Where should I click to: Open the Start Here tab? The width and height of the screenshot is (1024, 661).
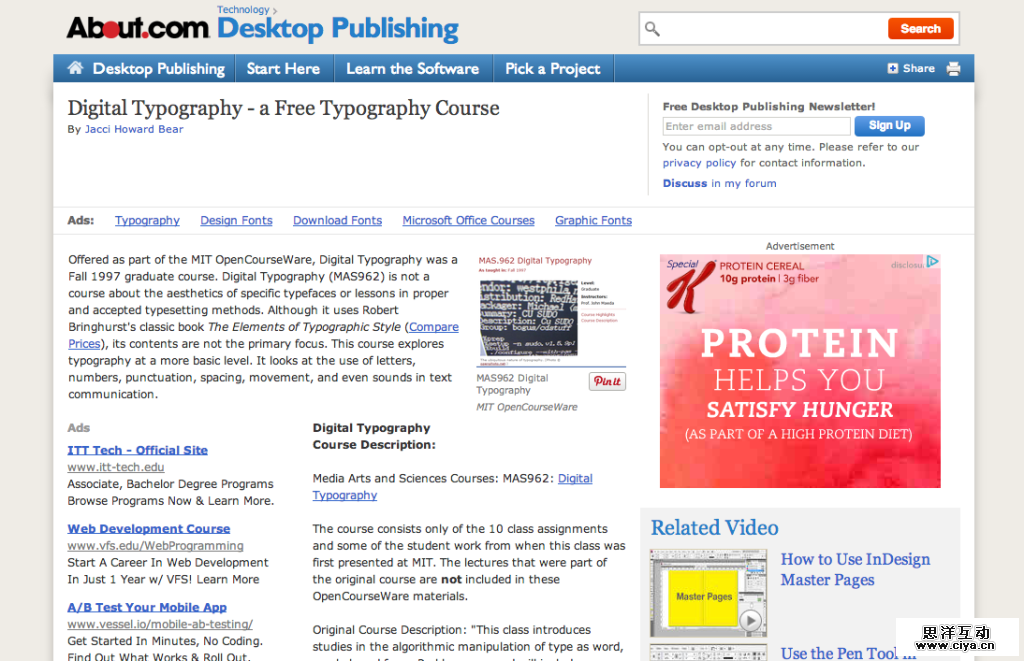click(x=283, y=69)
